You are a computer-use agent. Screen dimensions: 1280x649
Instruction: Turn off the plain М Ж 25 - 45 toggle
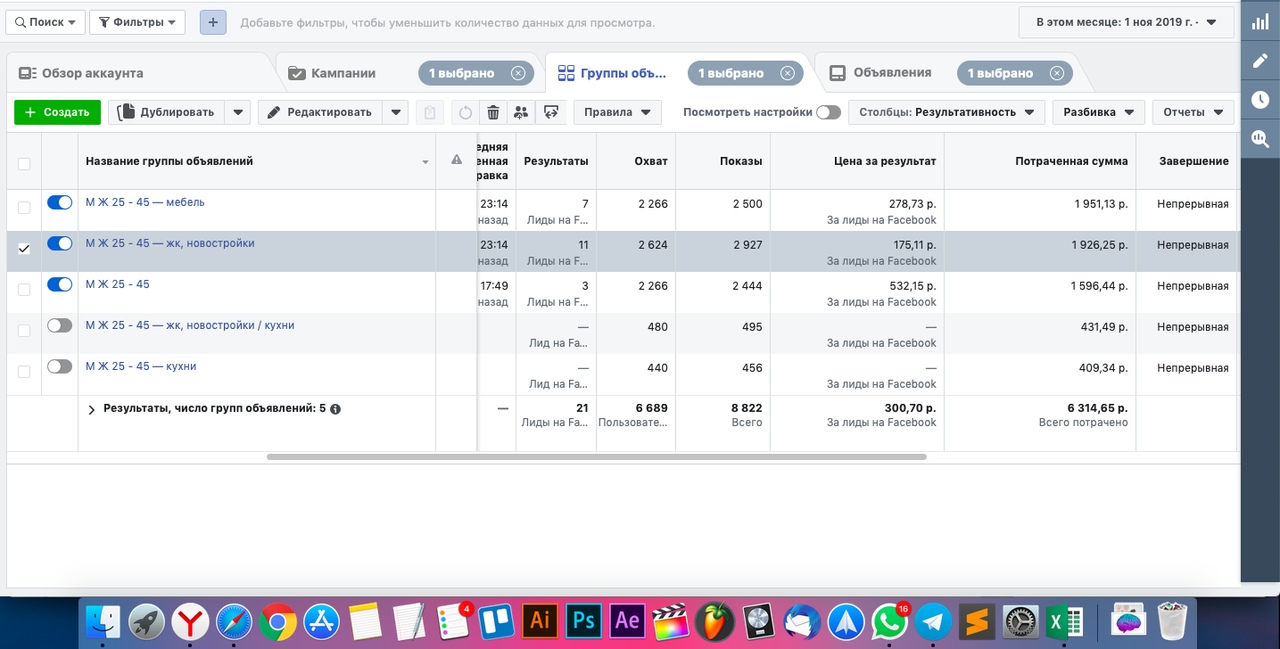60,284
